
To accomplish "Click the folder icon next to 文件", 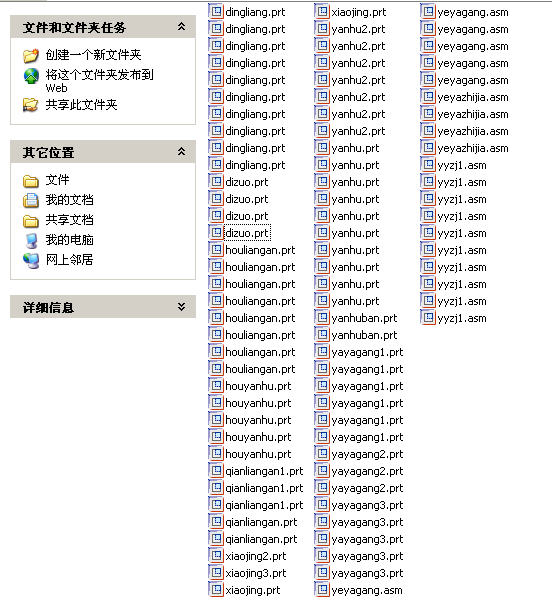I will 31,180.
